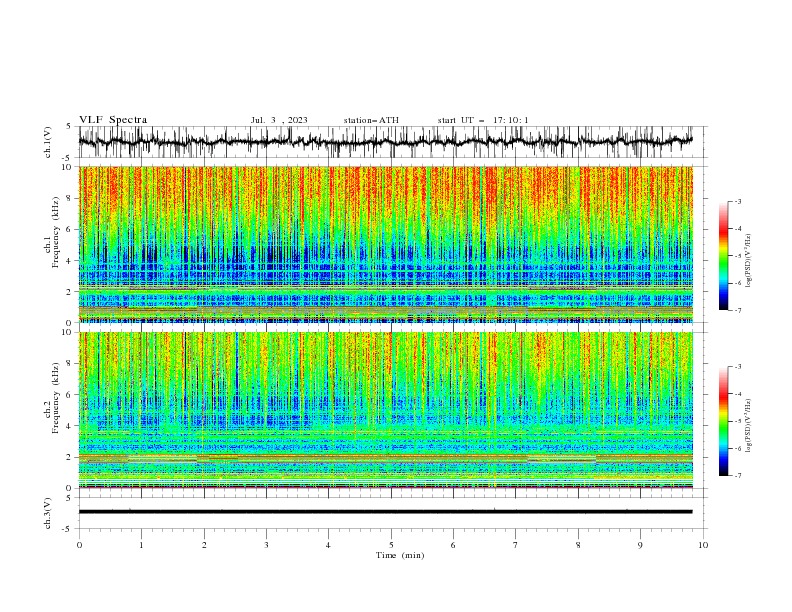Click the "start UT = 17:10:1" text
The width and height of the screenshot is (792, 612).
tap(483, 120)
